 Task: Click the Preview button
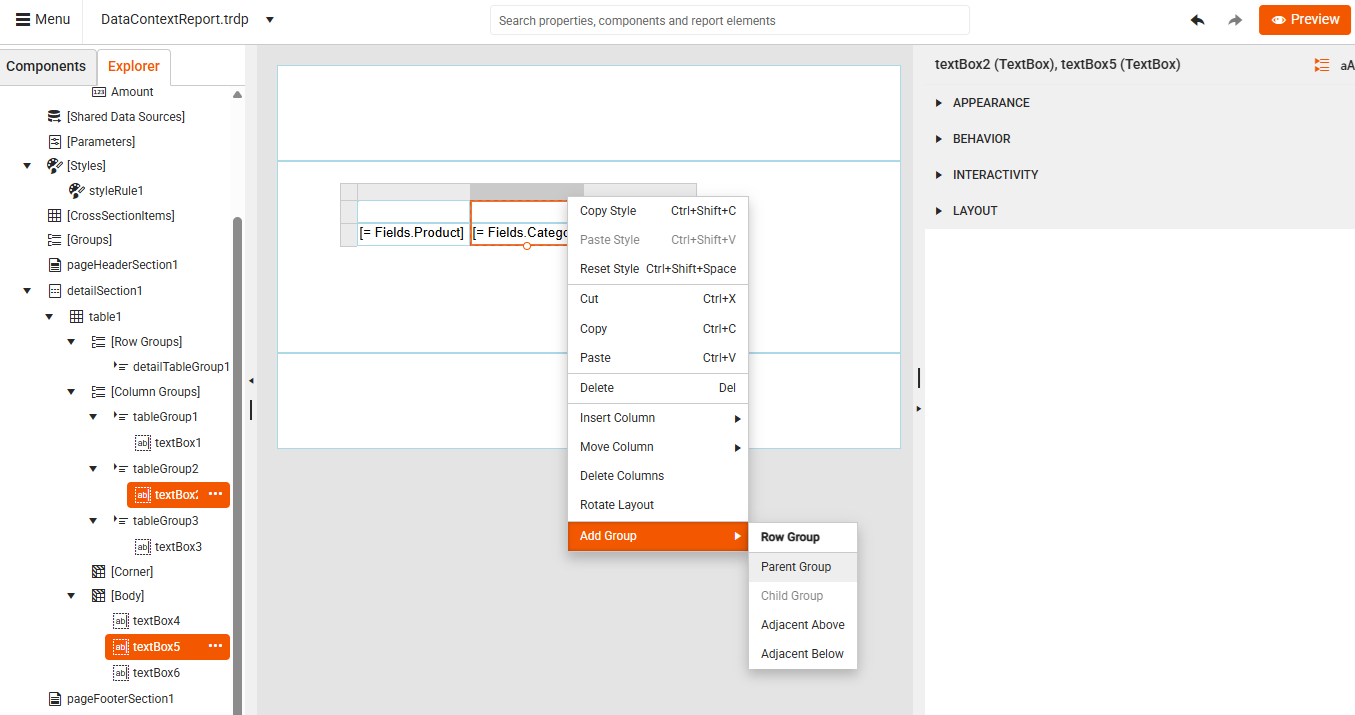point(1304,19)
